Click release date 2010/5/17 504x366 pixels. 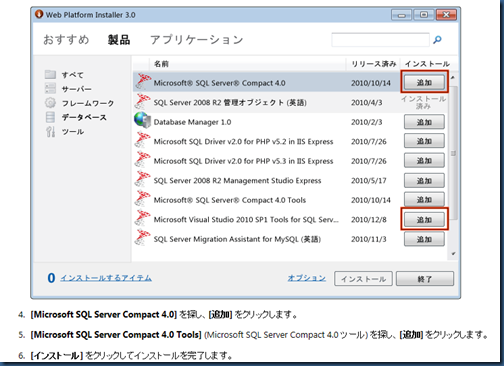click(369, 181)
